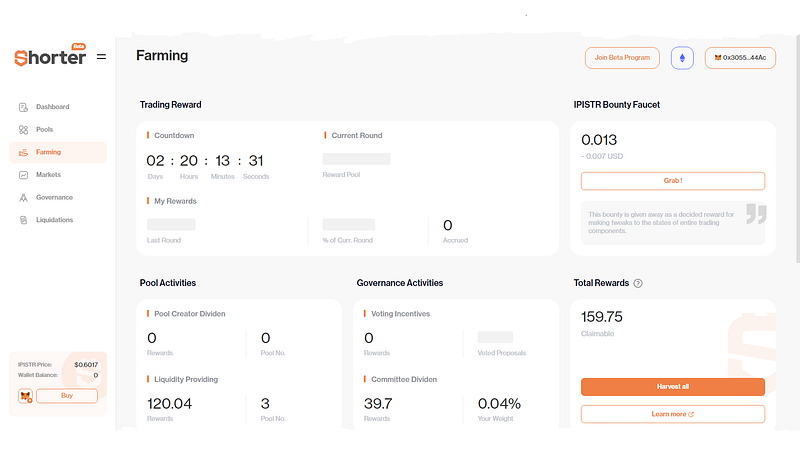Select the Farming menu item
Viewport: 800px width, 449px height.
click(x=58, y=152)
